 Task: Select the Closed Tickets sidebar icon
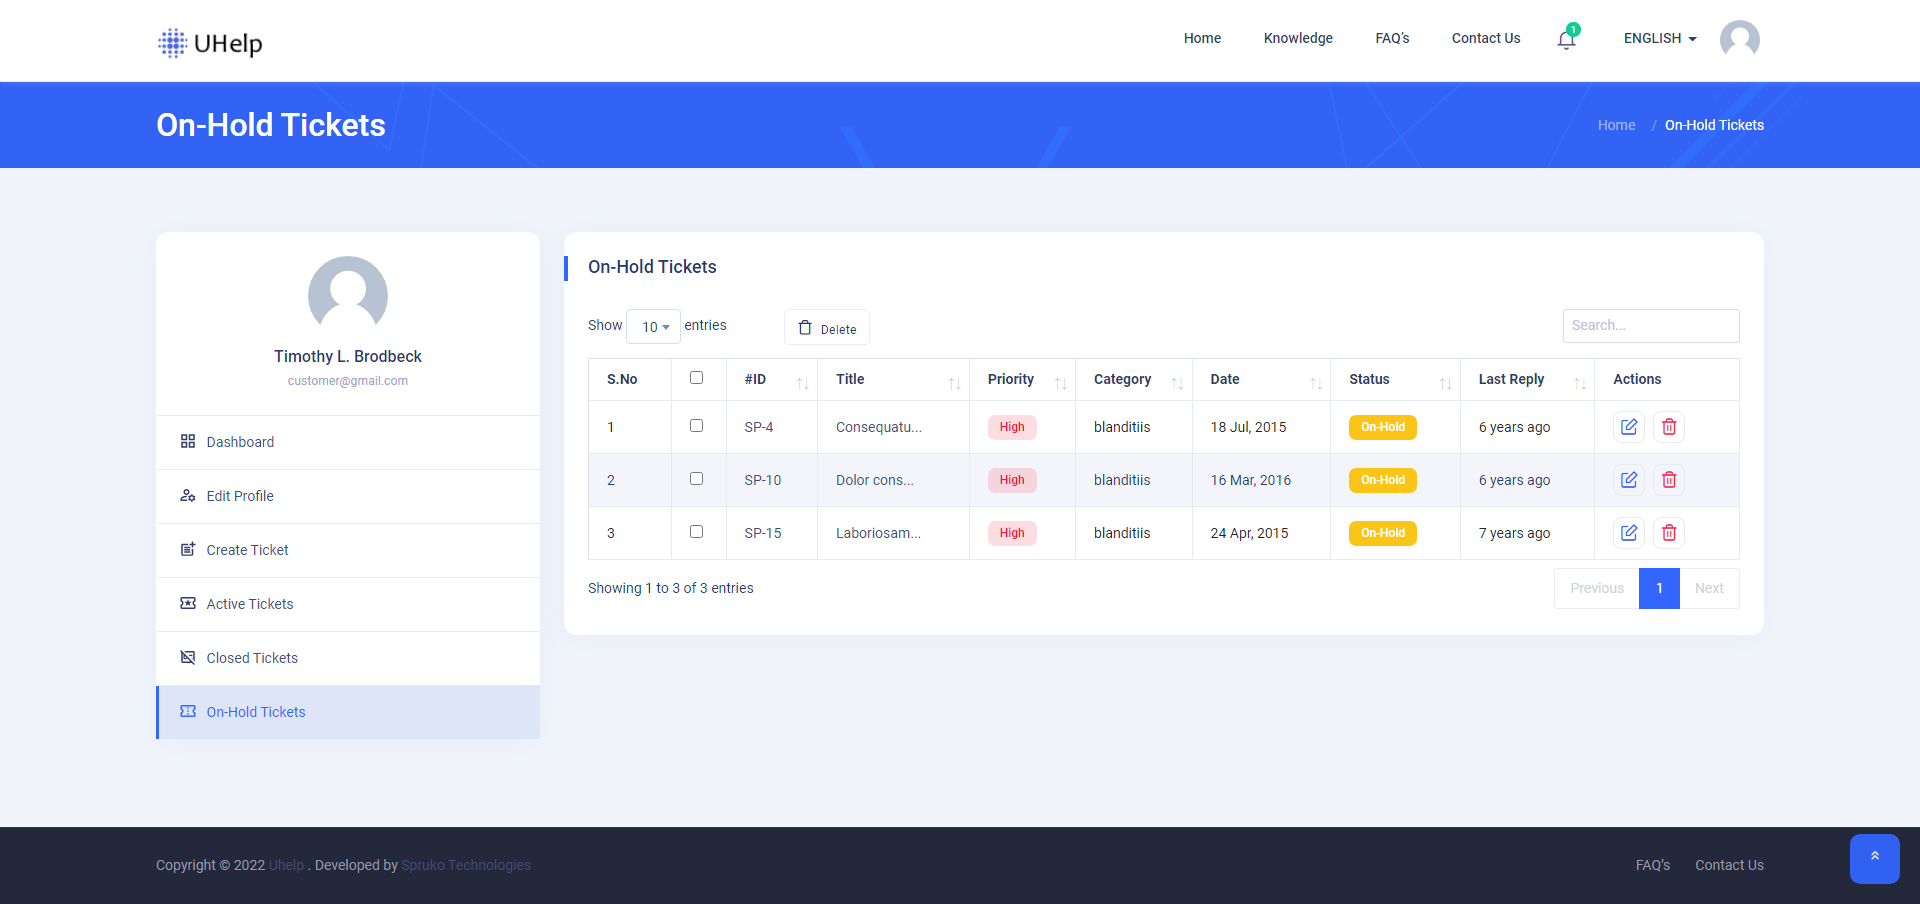point(187,657)
